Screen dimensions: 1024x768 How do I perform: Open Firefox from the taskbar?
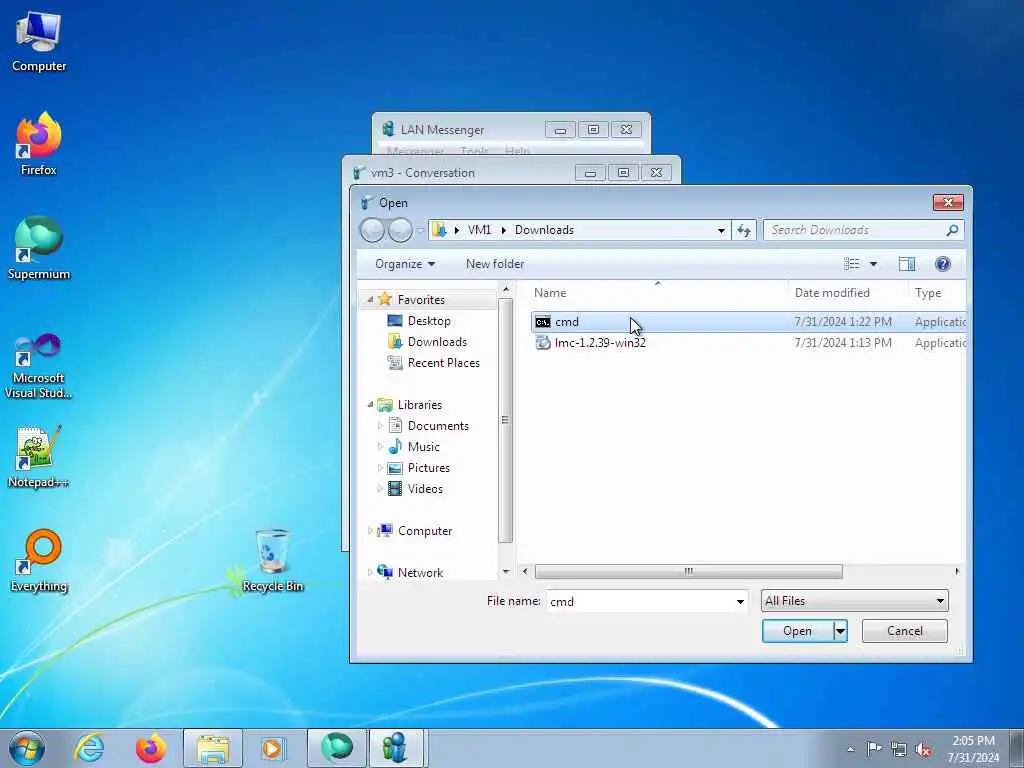point(151,748)
